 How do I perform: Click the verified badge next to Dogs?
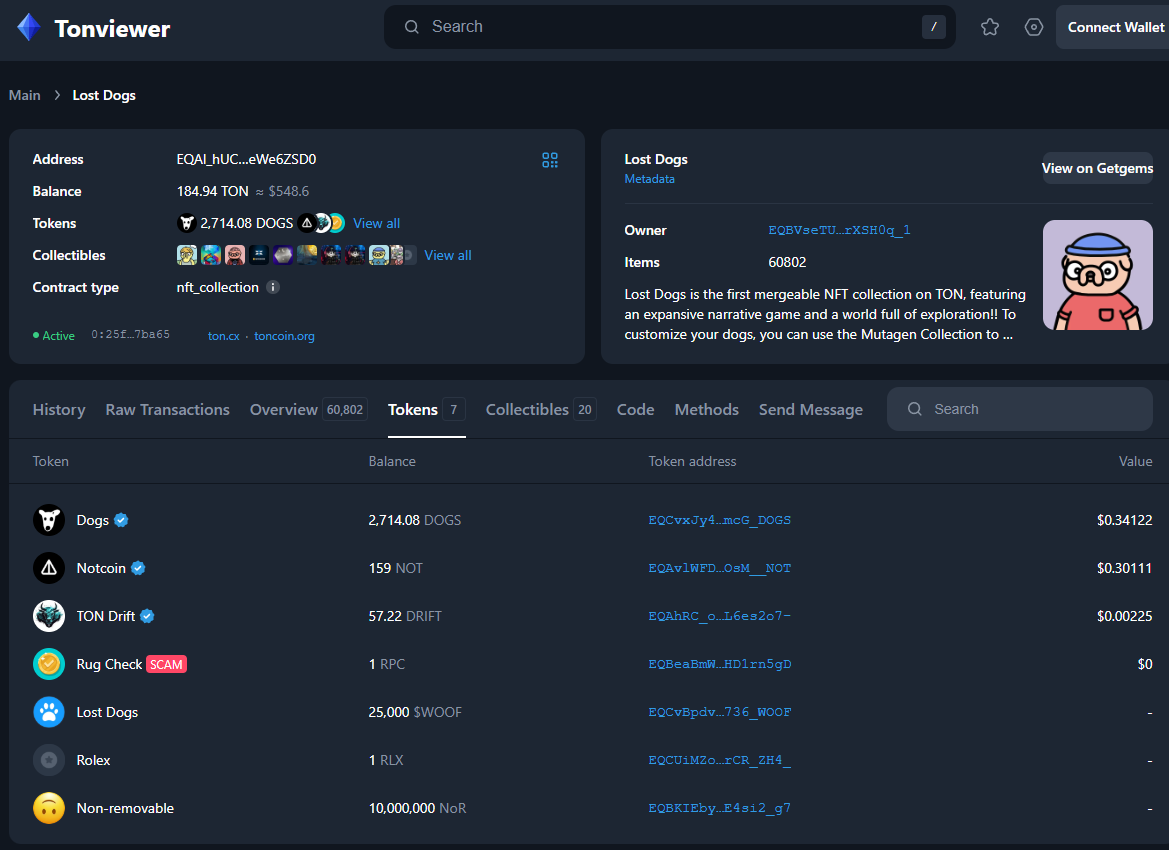pyautogui.click(x=122, y=520)
